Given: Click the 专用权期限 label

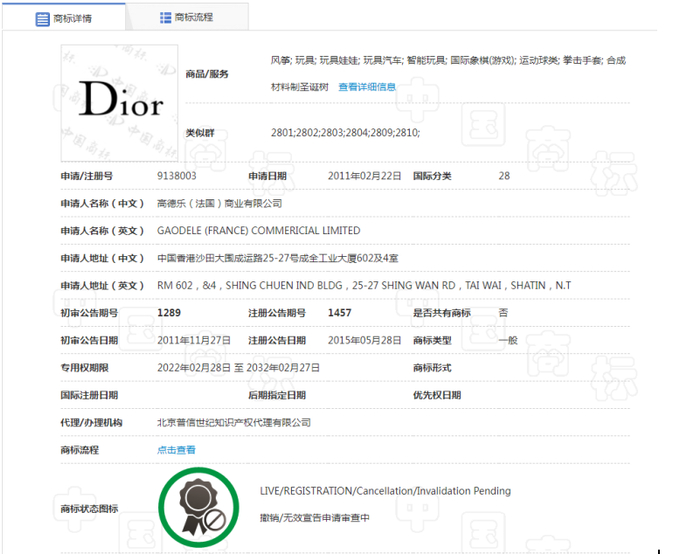Looking at the screenshot, I should (x=84, y=368).
